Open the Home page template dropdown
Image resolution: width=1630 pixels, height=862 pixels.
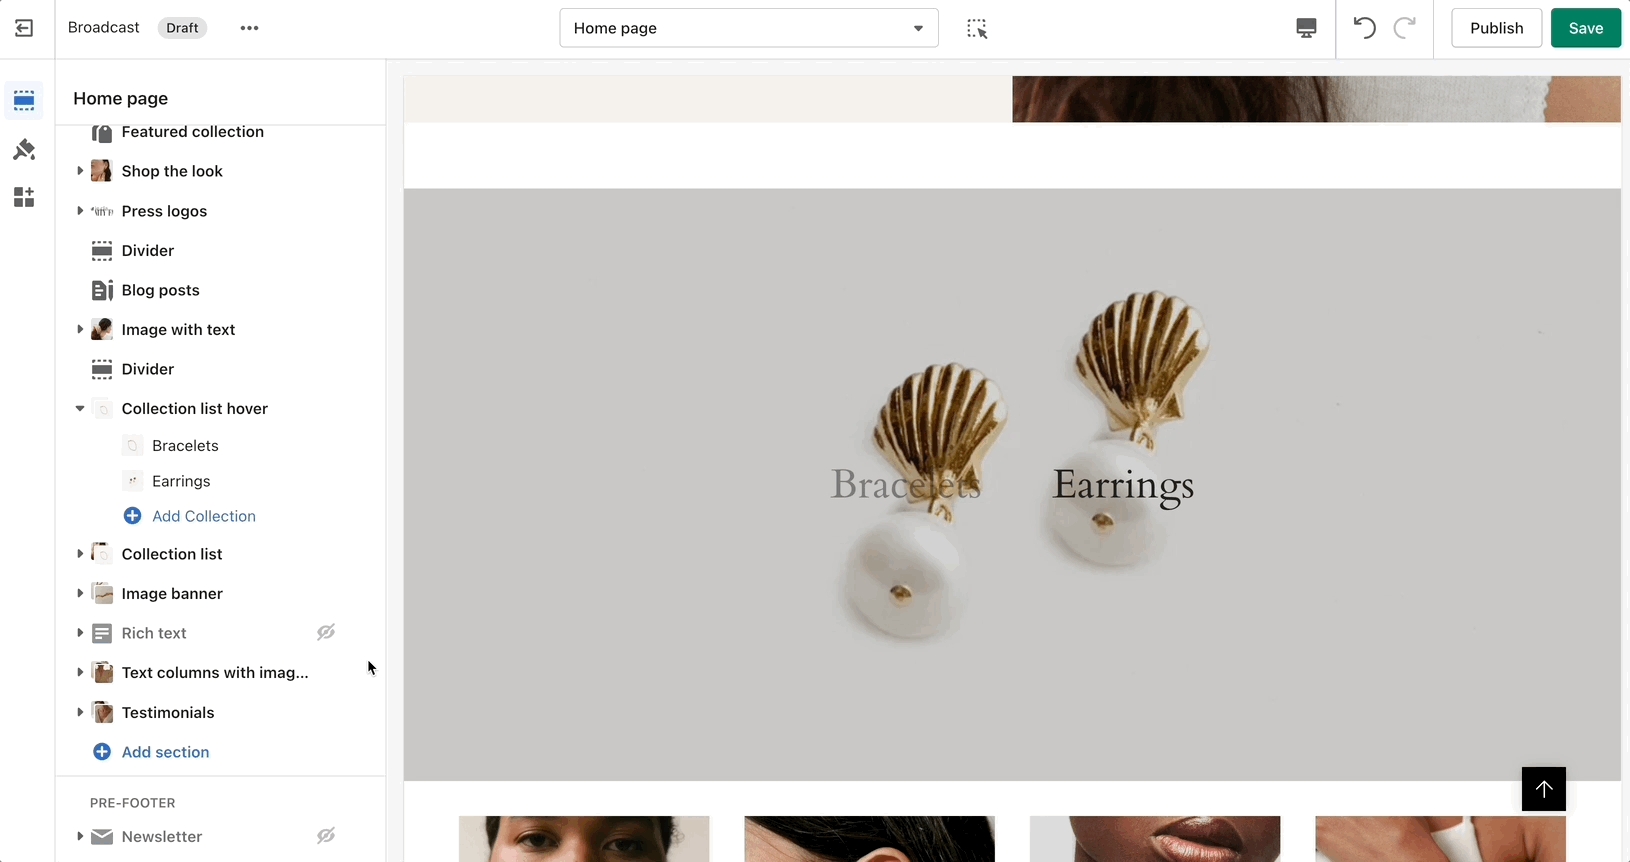748,28
